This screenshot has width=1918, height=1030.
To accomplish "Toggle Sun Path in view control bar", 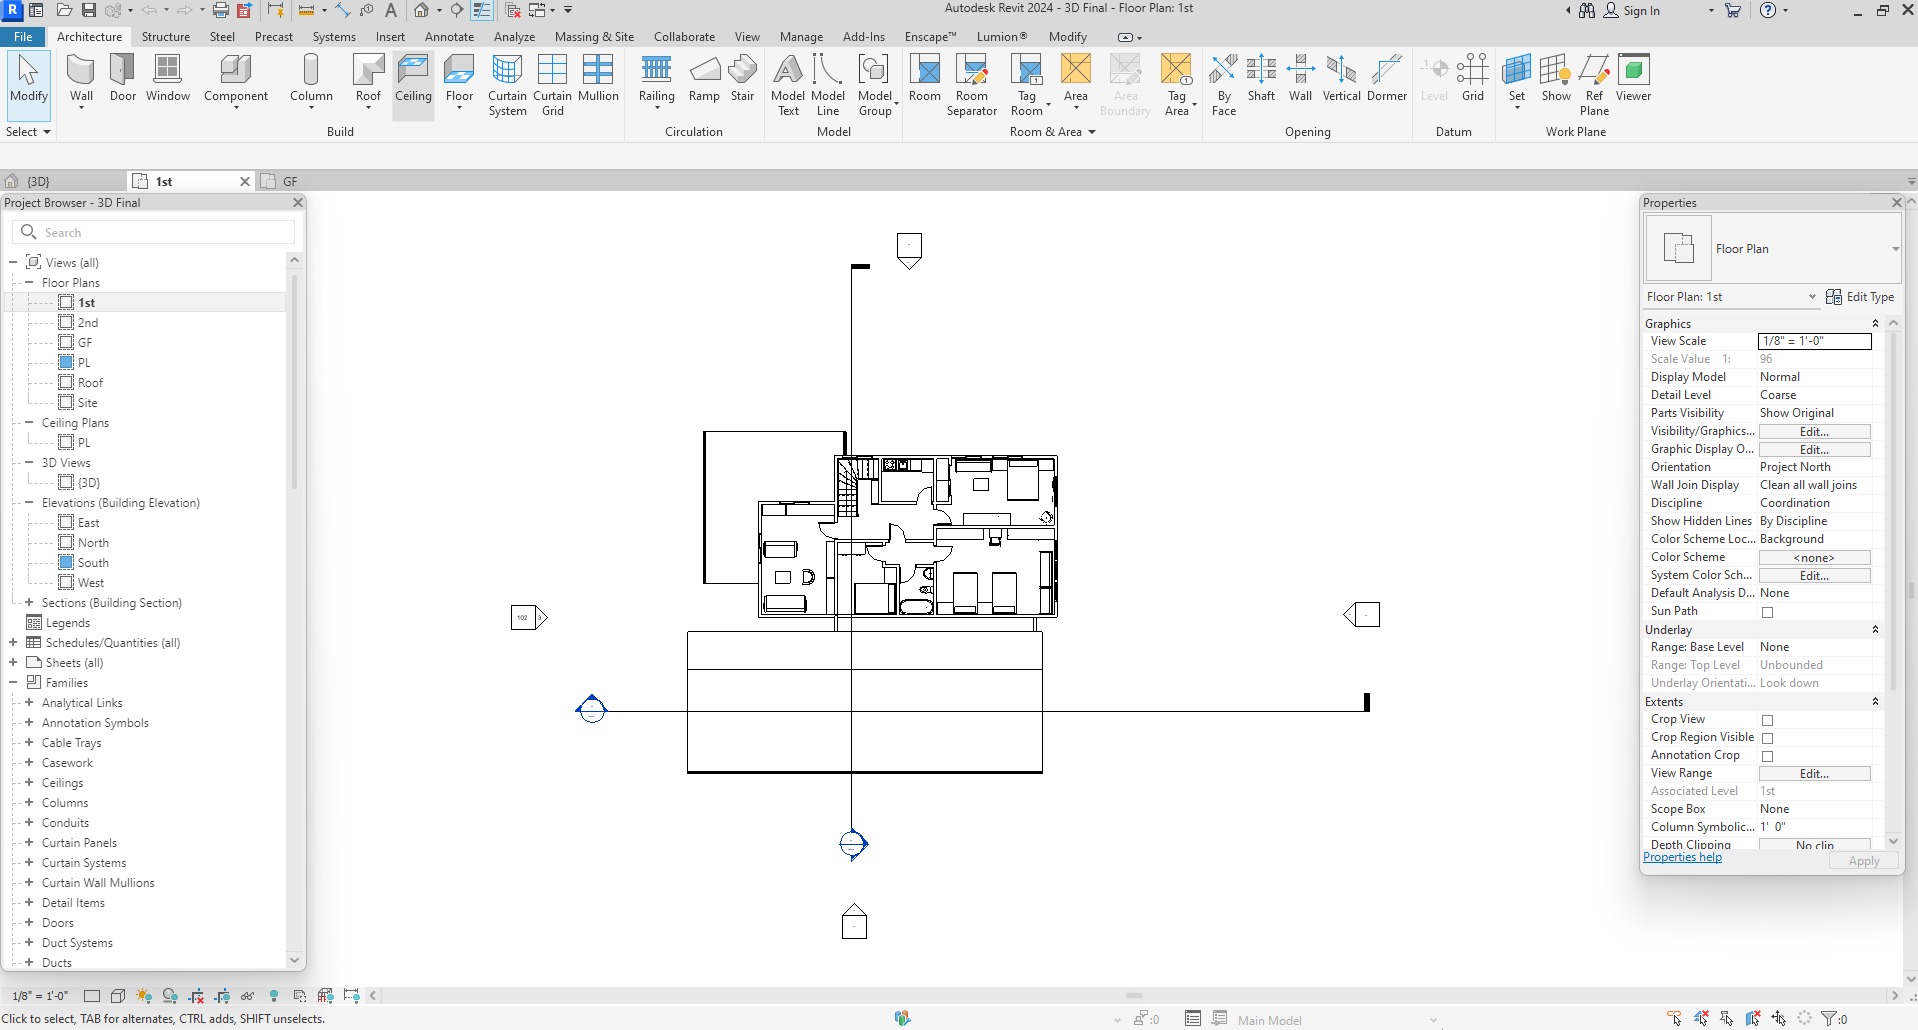I will coord(144,996).
